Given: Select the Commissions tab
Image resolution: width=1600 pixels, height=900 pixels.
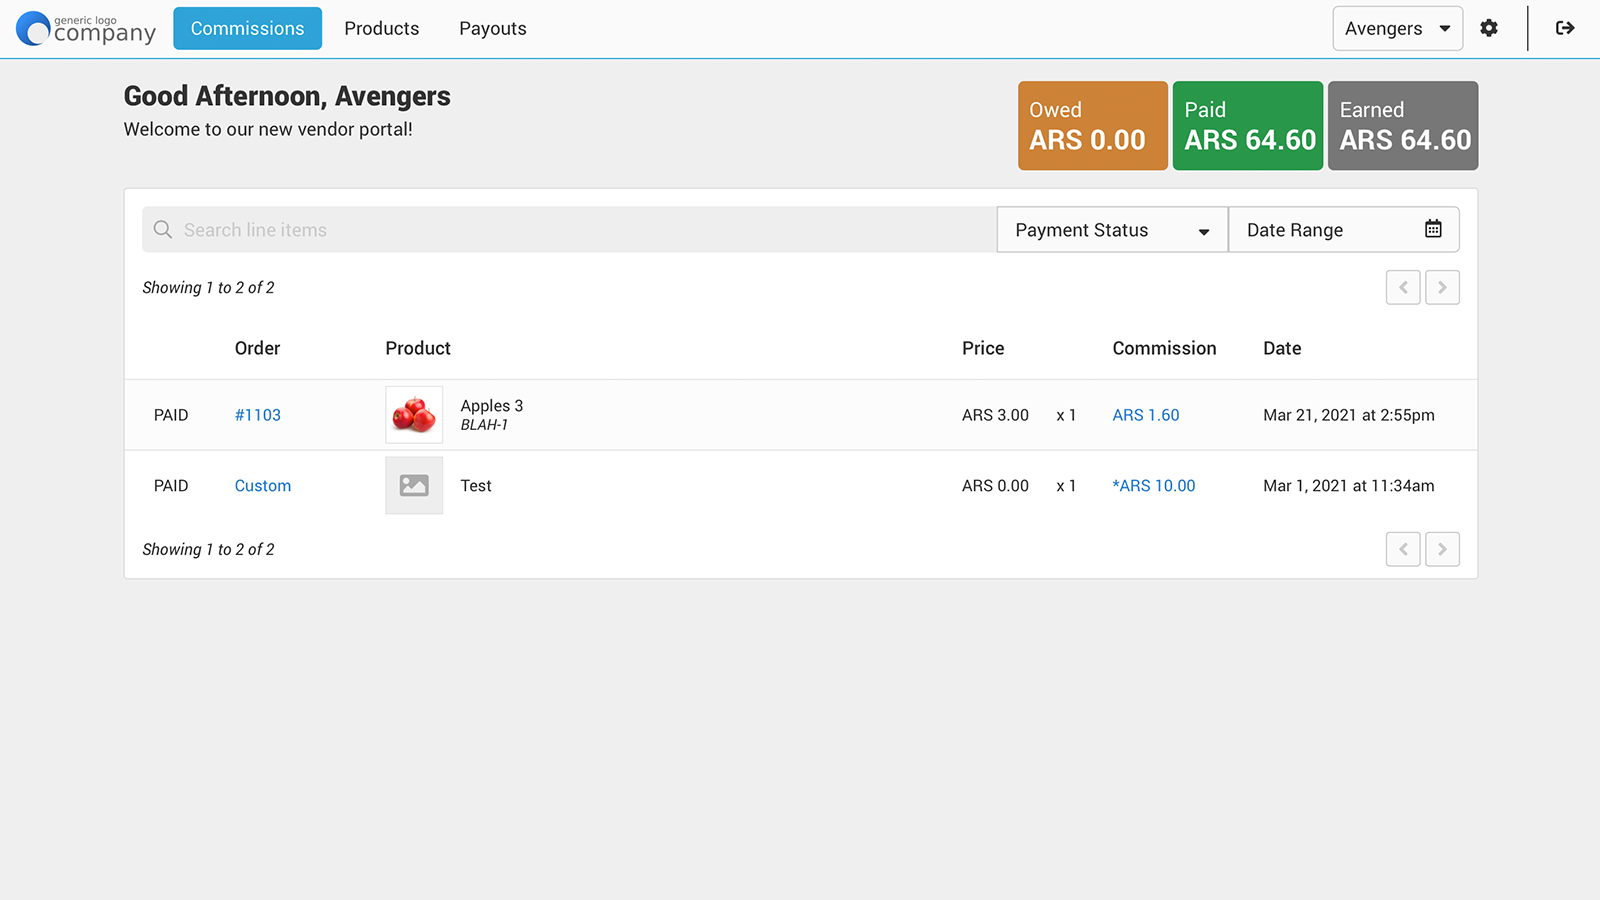Looking at the screenshot, I should tap(247, 29).
